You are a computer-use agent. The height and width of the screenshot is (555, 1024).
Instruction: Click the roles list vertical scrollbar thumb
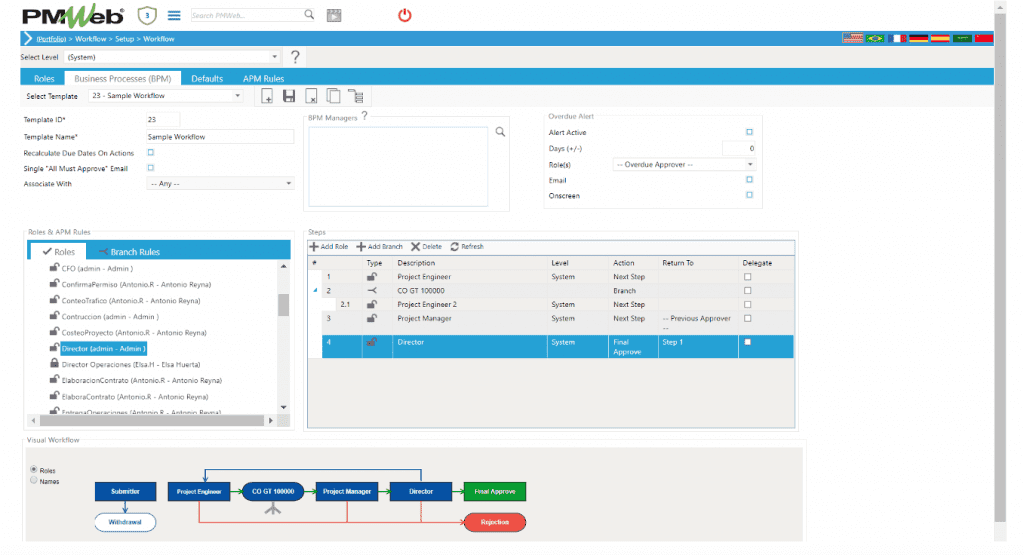pos(283,304)
